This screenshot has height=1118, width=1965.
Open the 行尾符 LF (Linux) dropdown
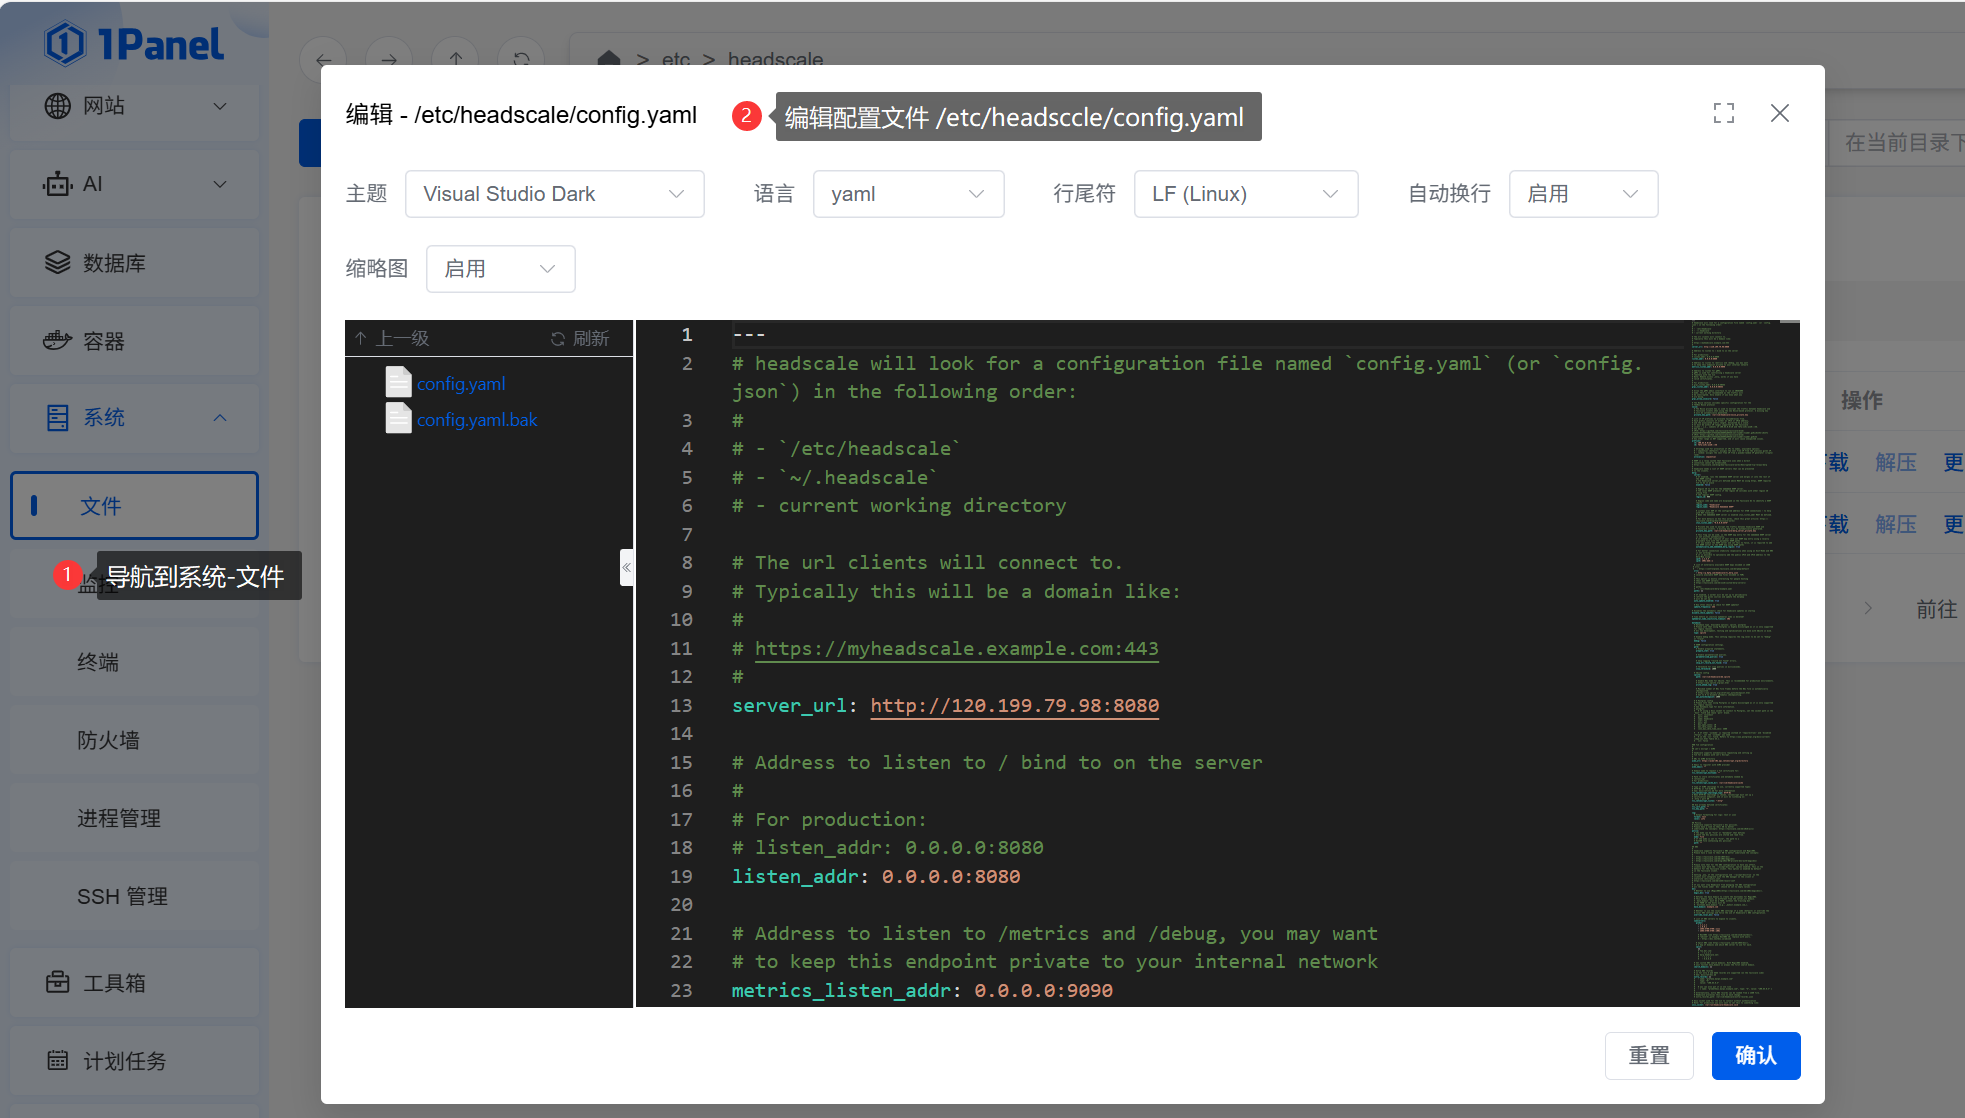tap(1245, 194)
